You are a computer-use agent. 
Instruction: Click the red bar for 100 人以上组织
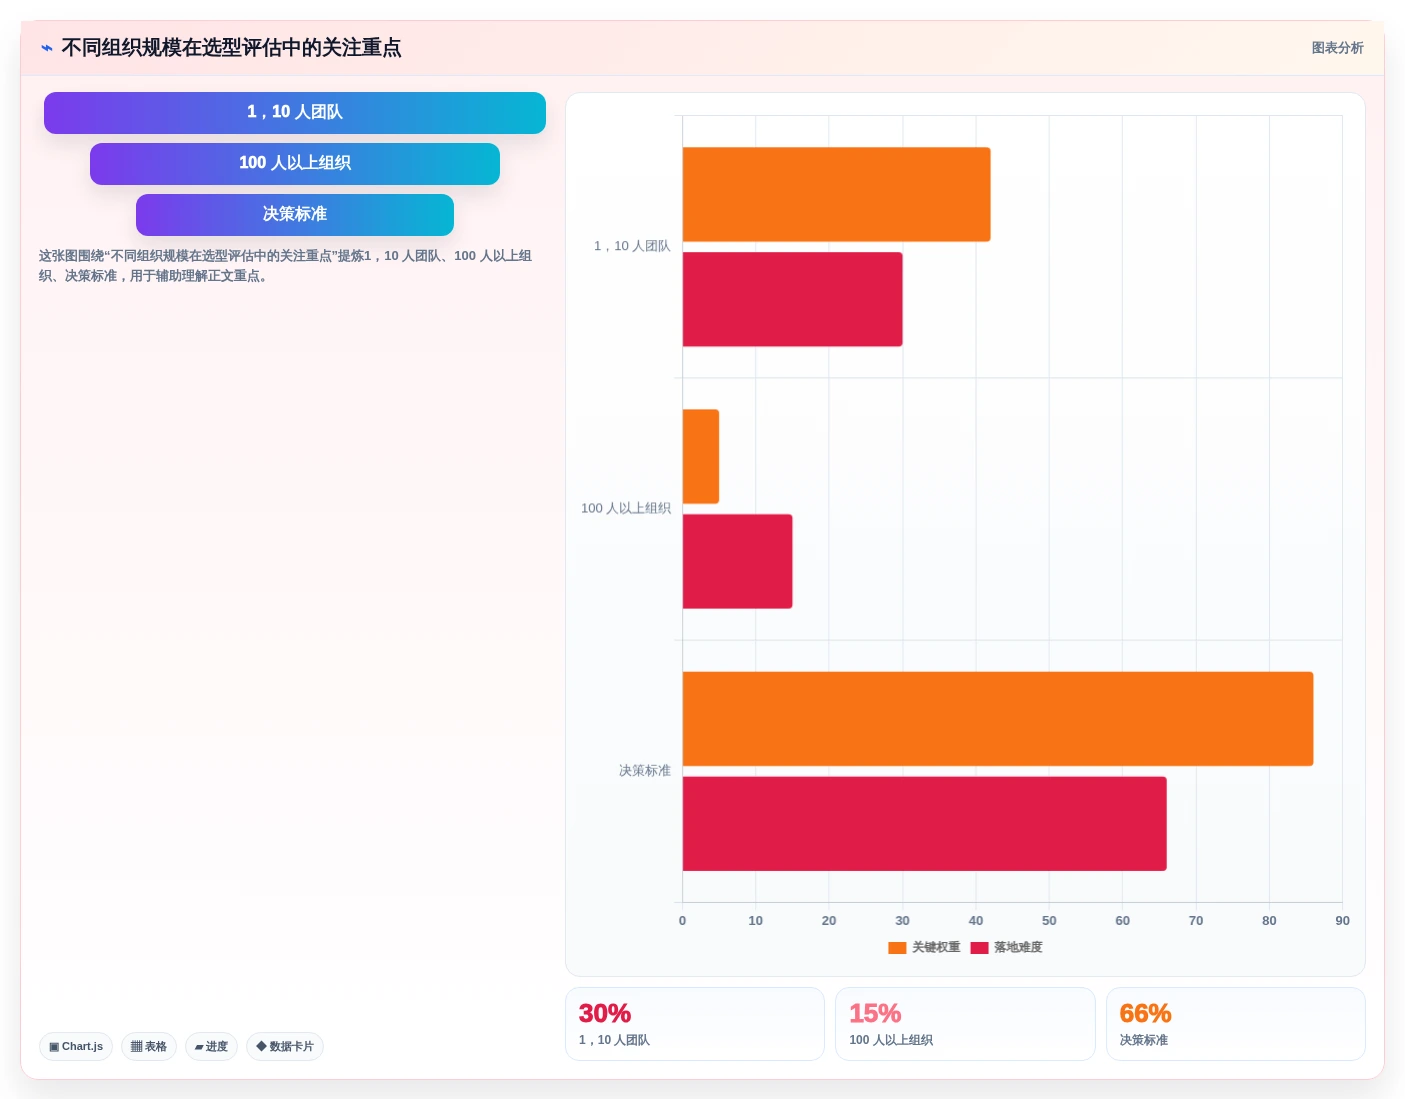tap(737, 561)
